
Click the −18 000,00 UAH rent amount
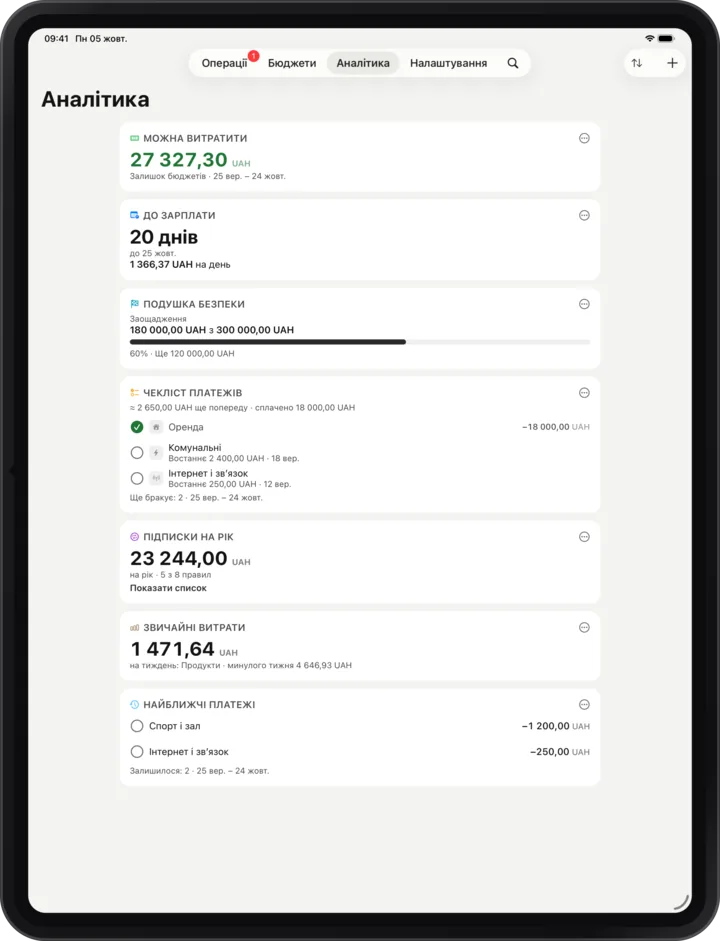(556, 427)
